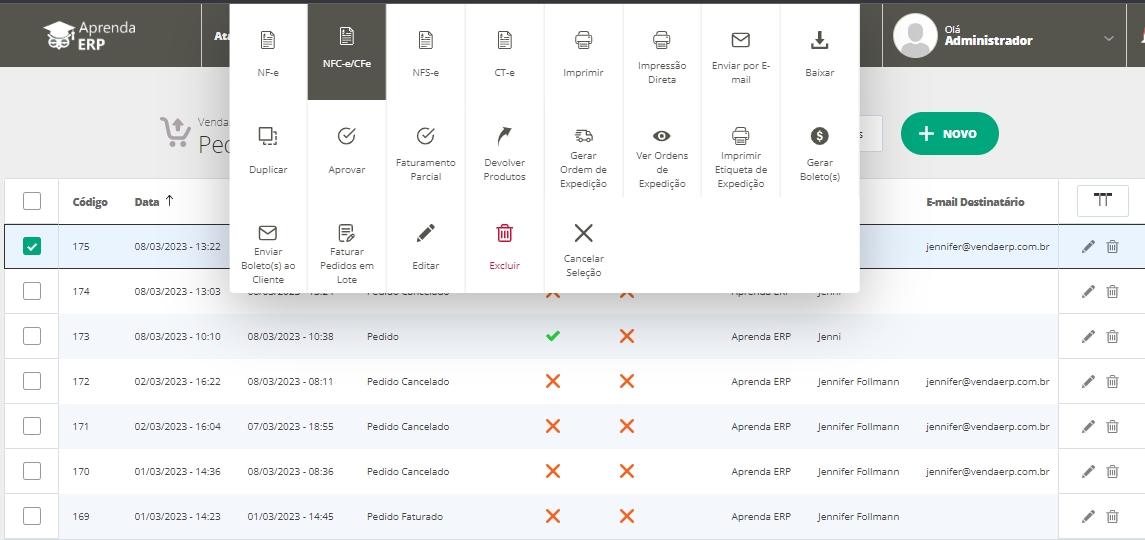Uncheck the checkbox for order 175
Viewport: 1145px width, 540px height.
click(32, 246)
